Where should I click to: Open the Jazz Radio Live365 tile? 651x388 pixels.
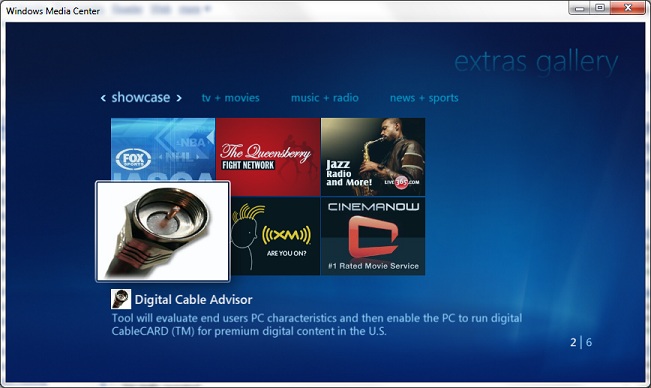(x=373, y=157)
